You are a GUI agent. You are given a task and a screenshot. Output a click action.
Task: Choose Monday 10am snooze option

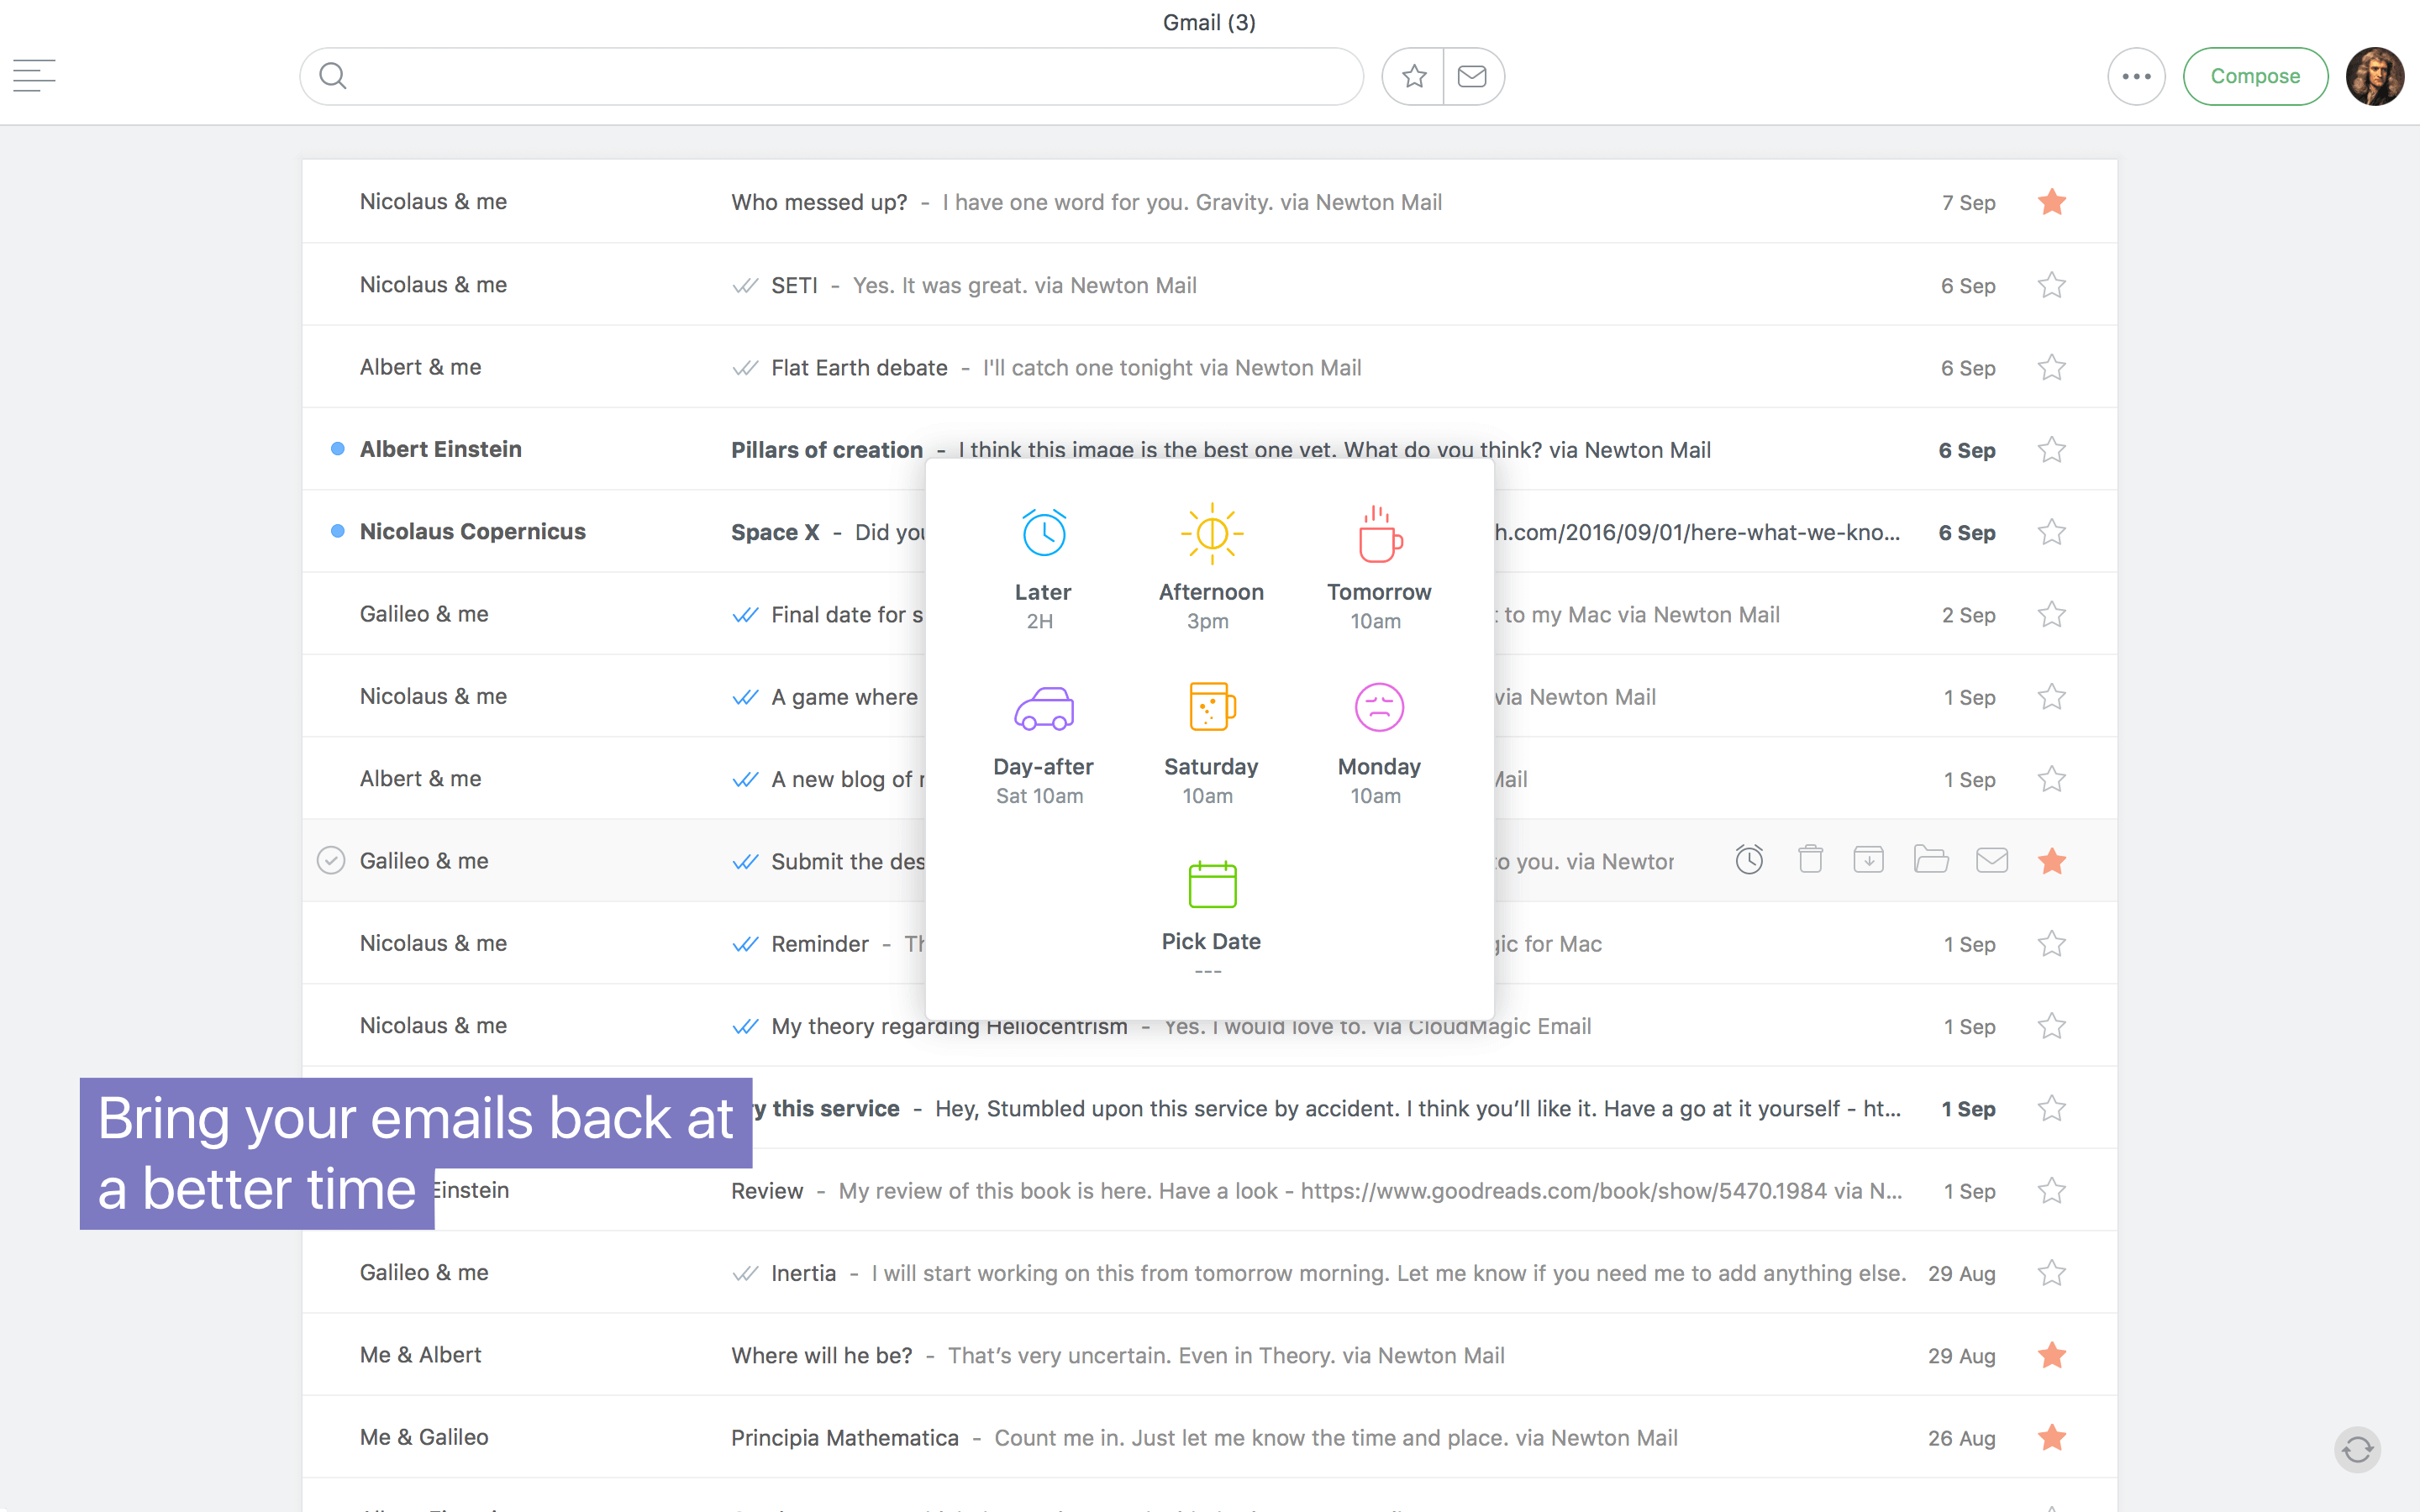pyautogui.click(x=1379, y=745)
